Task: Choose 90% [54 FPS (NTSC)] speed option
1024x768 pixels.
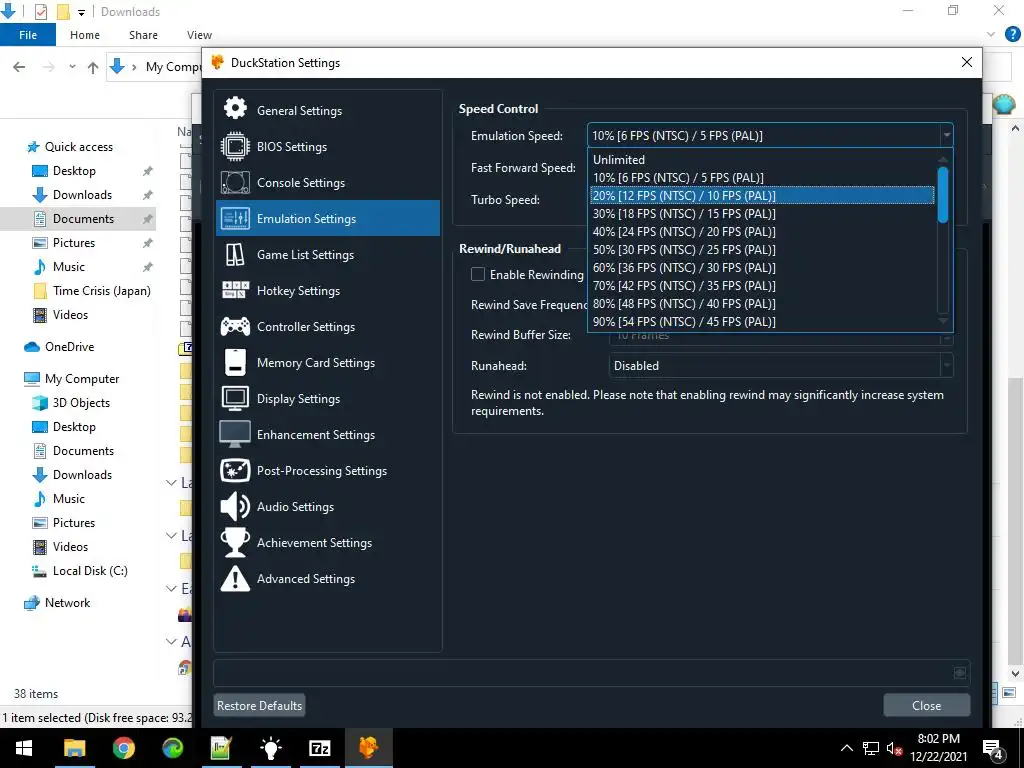Action: [763, 321]
